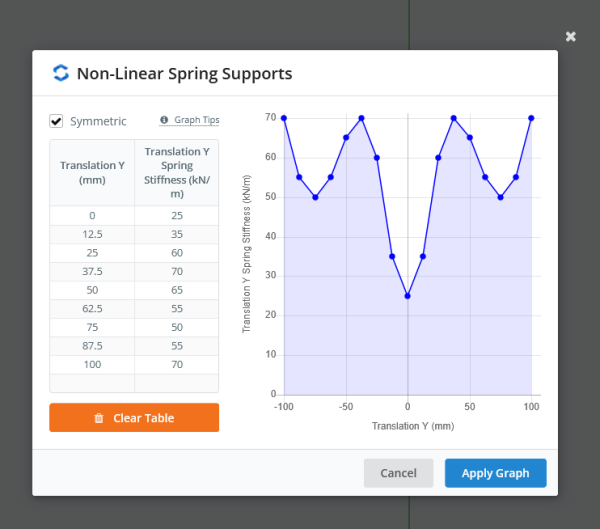The width and height of the screenshot is (600, 529).
Task: Close the dialog with the X icon
Action: (570, 37)
